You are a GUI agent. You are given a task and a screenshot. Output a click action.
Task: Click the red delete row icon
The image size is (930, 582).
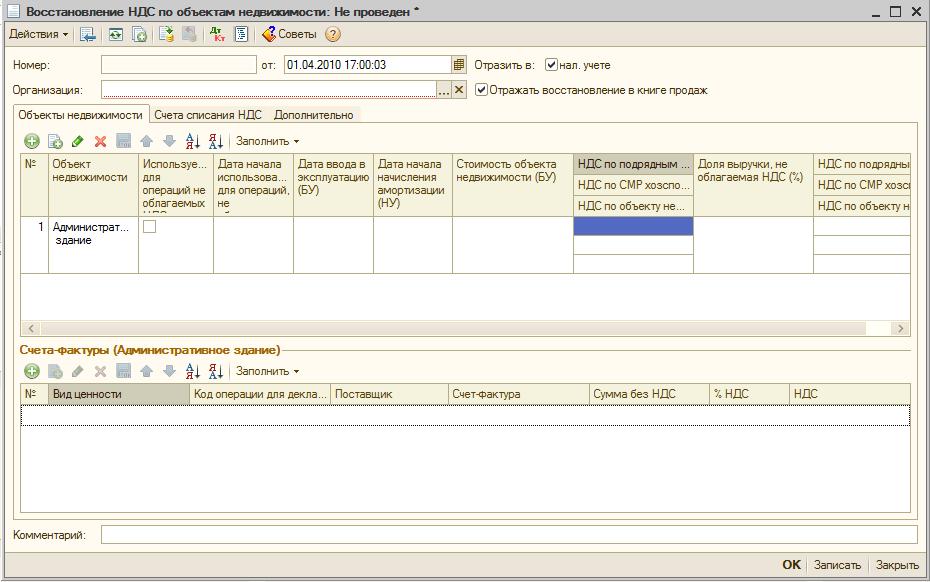100,141
